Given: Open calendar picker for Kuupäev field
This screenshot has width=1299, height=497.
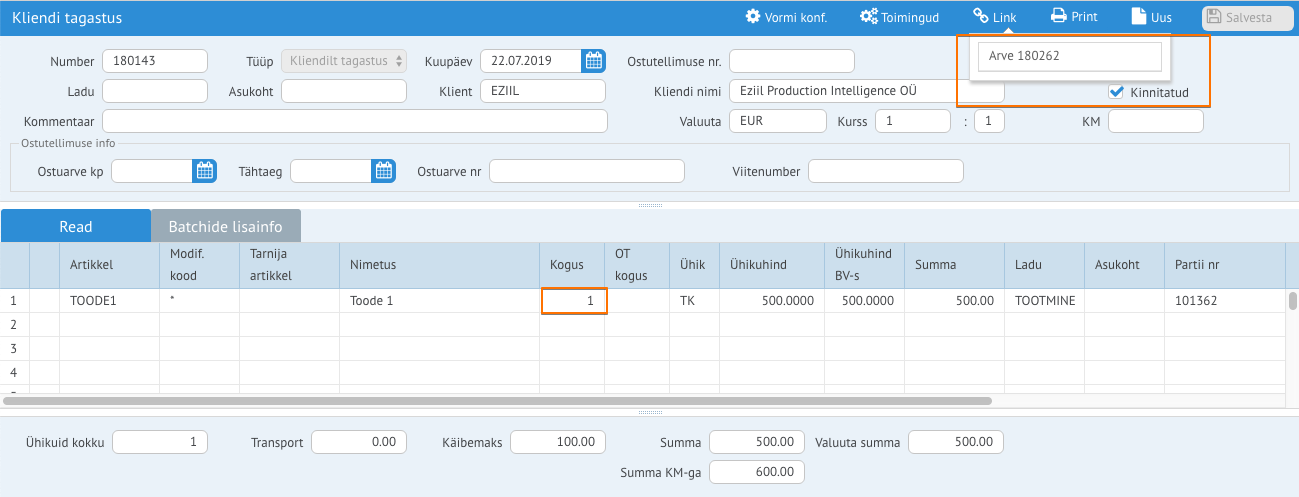Looking at the screenshot, I should click(x=594, y=61).
